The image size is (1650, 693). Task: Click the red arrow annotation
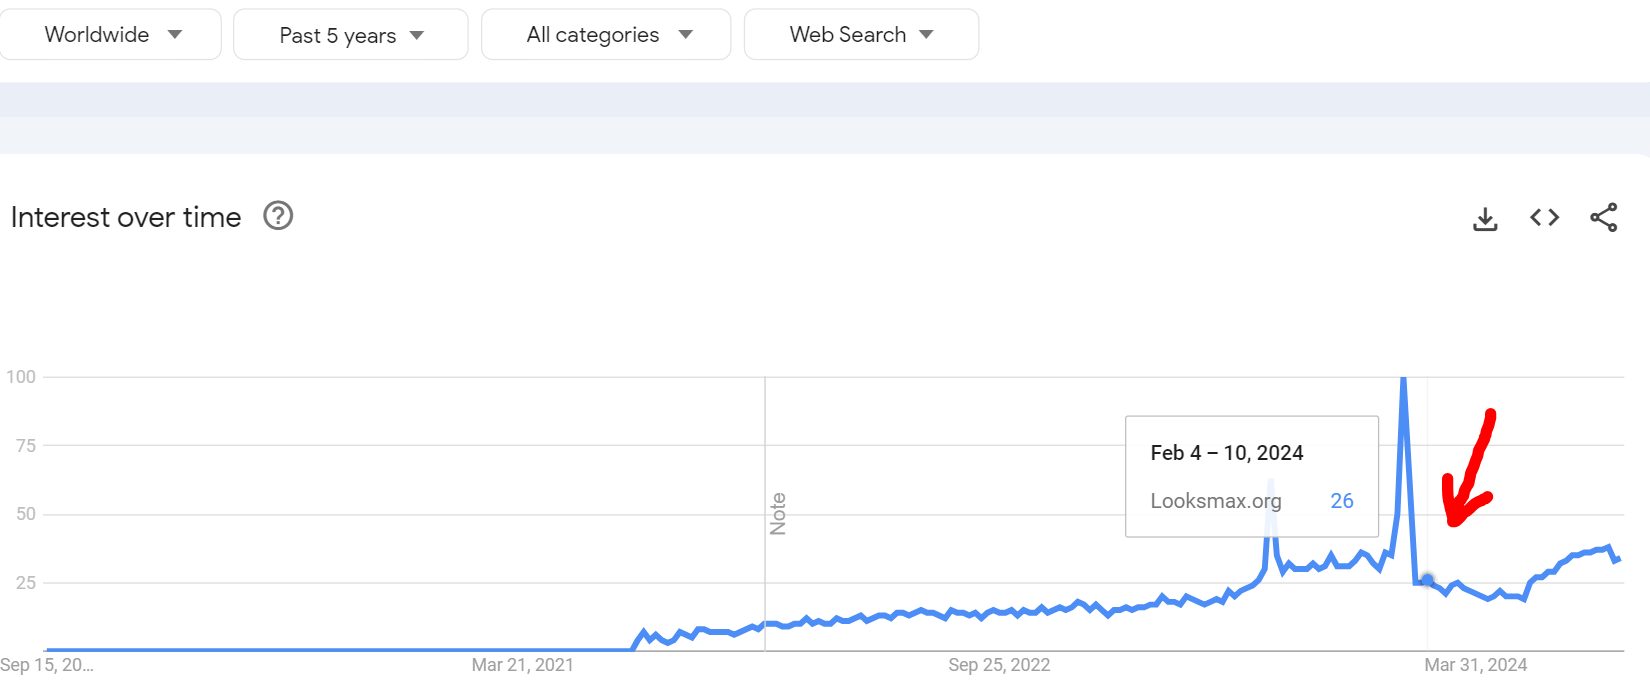[x=1469, y=470]
